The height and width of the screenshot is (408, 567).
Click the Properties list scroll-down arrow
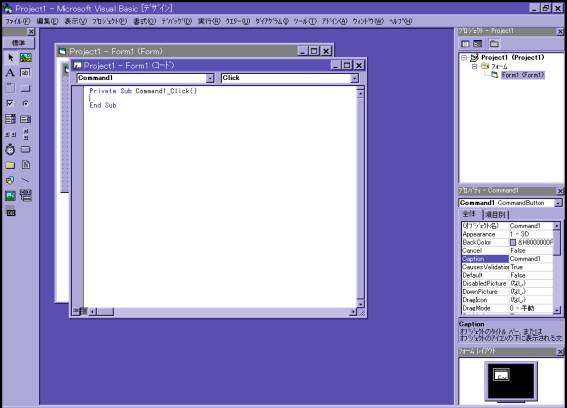(557, 310)
